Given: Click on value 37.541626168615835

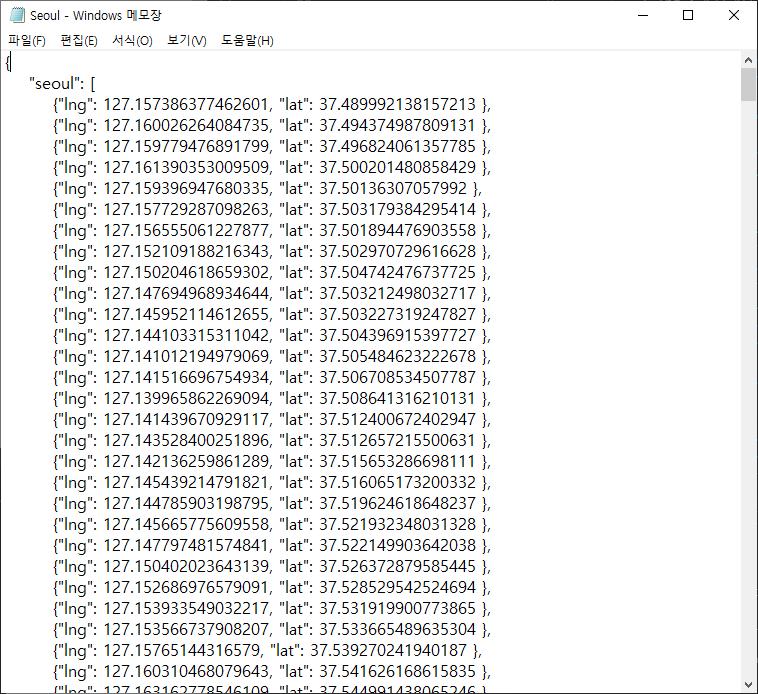Looking at the screenshot, I should point(397,672).
